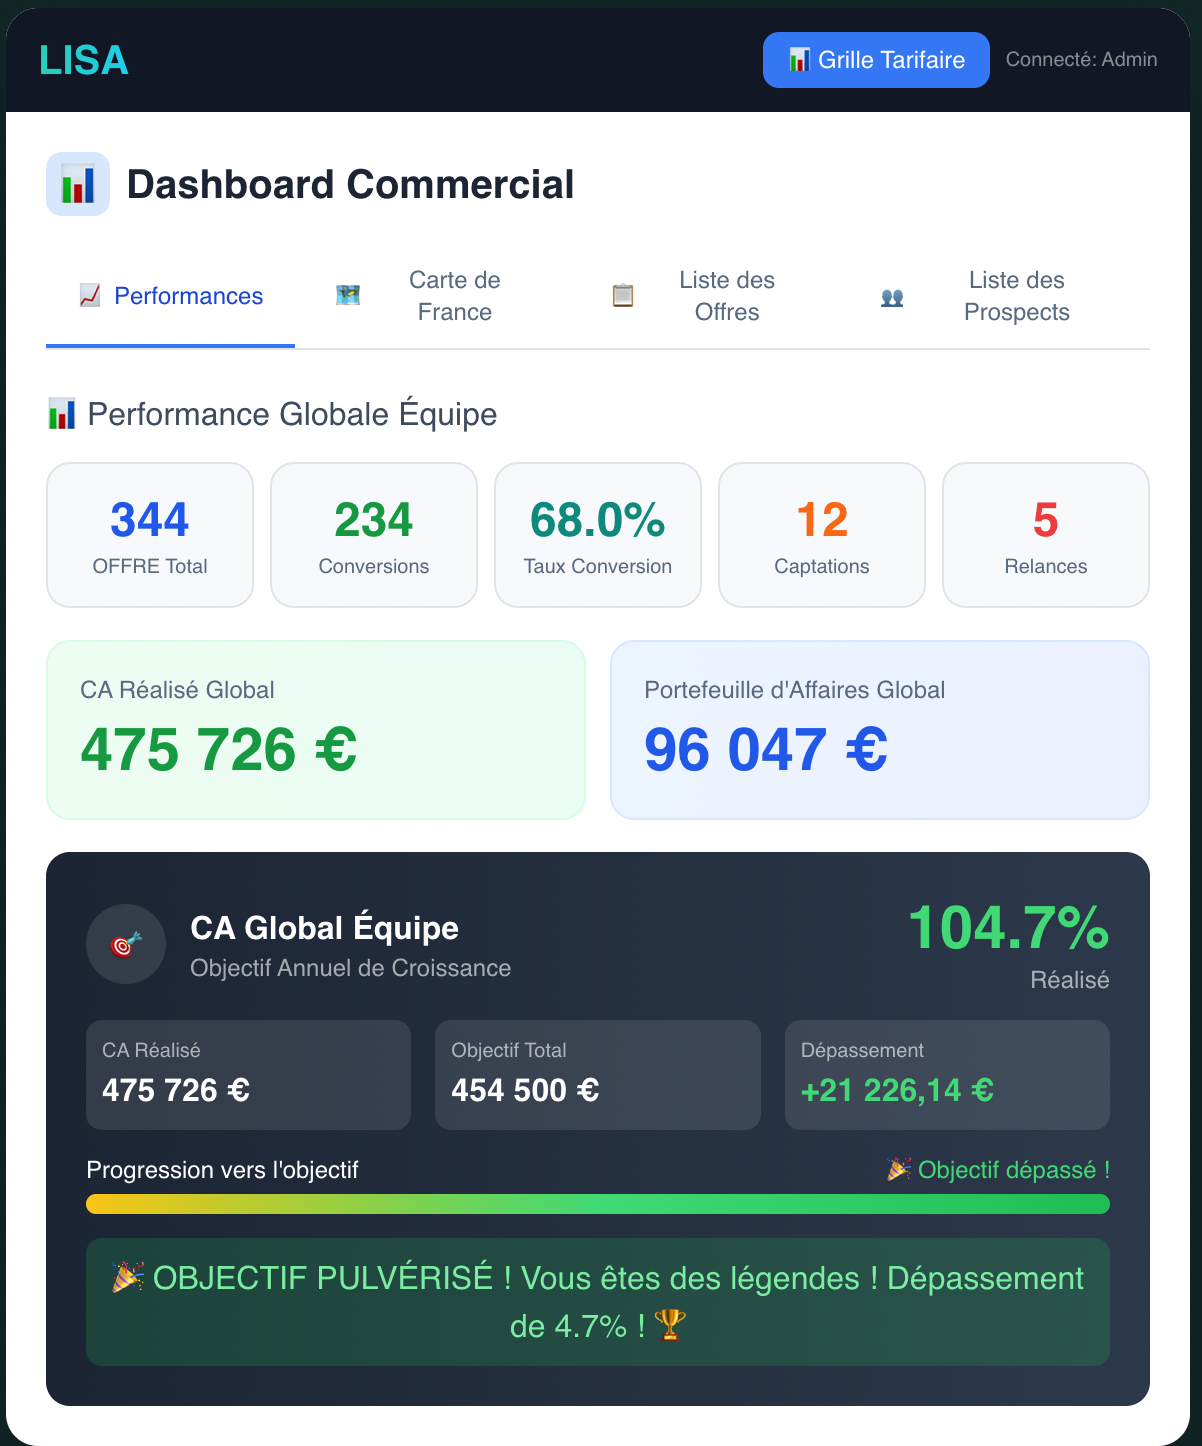Click the bar chart icon beside Dashboard Commercial

coord(77,184)
